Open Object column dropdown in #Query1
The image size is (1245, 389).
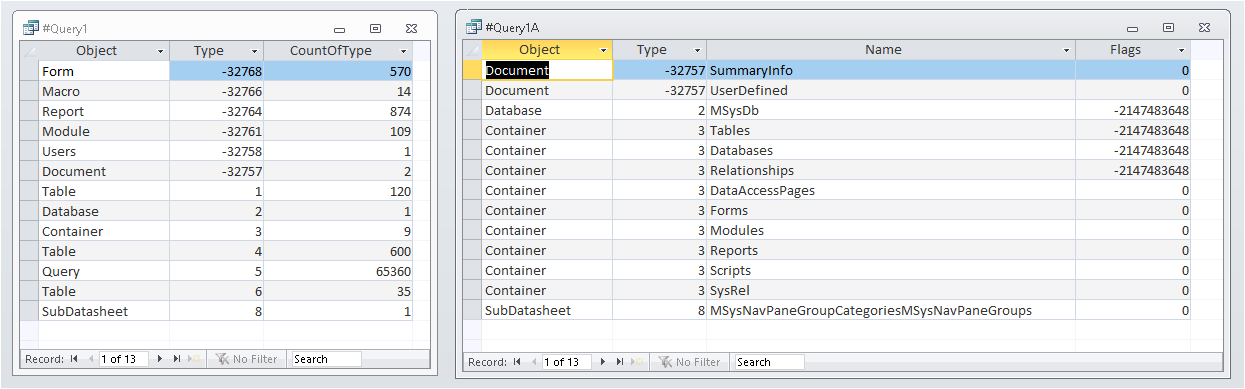coord(161,51)
